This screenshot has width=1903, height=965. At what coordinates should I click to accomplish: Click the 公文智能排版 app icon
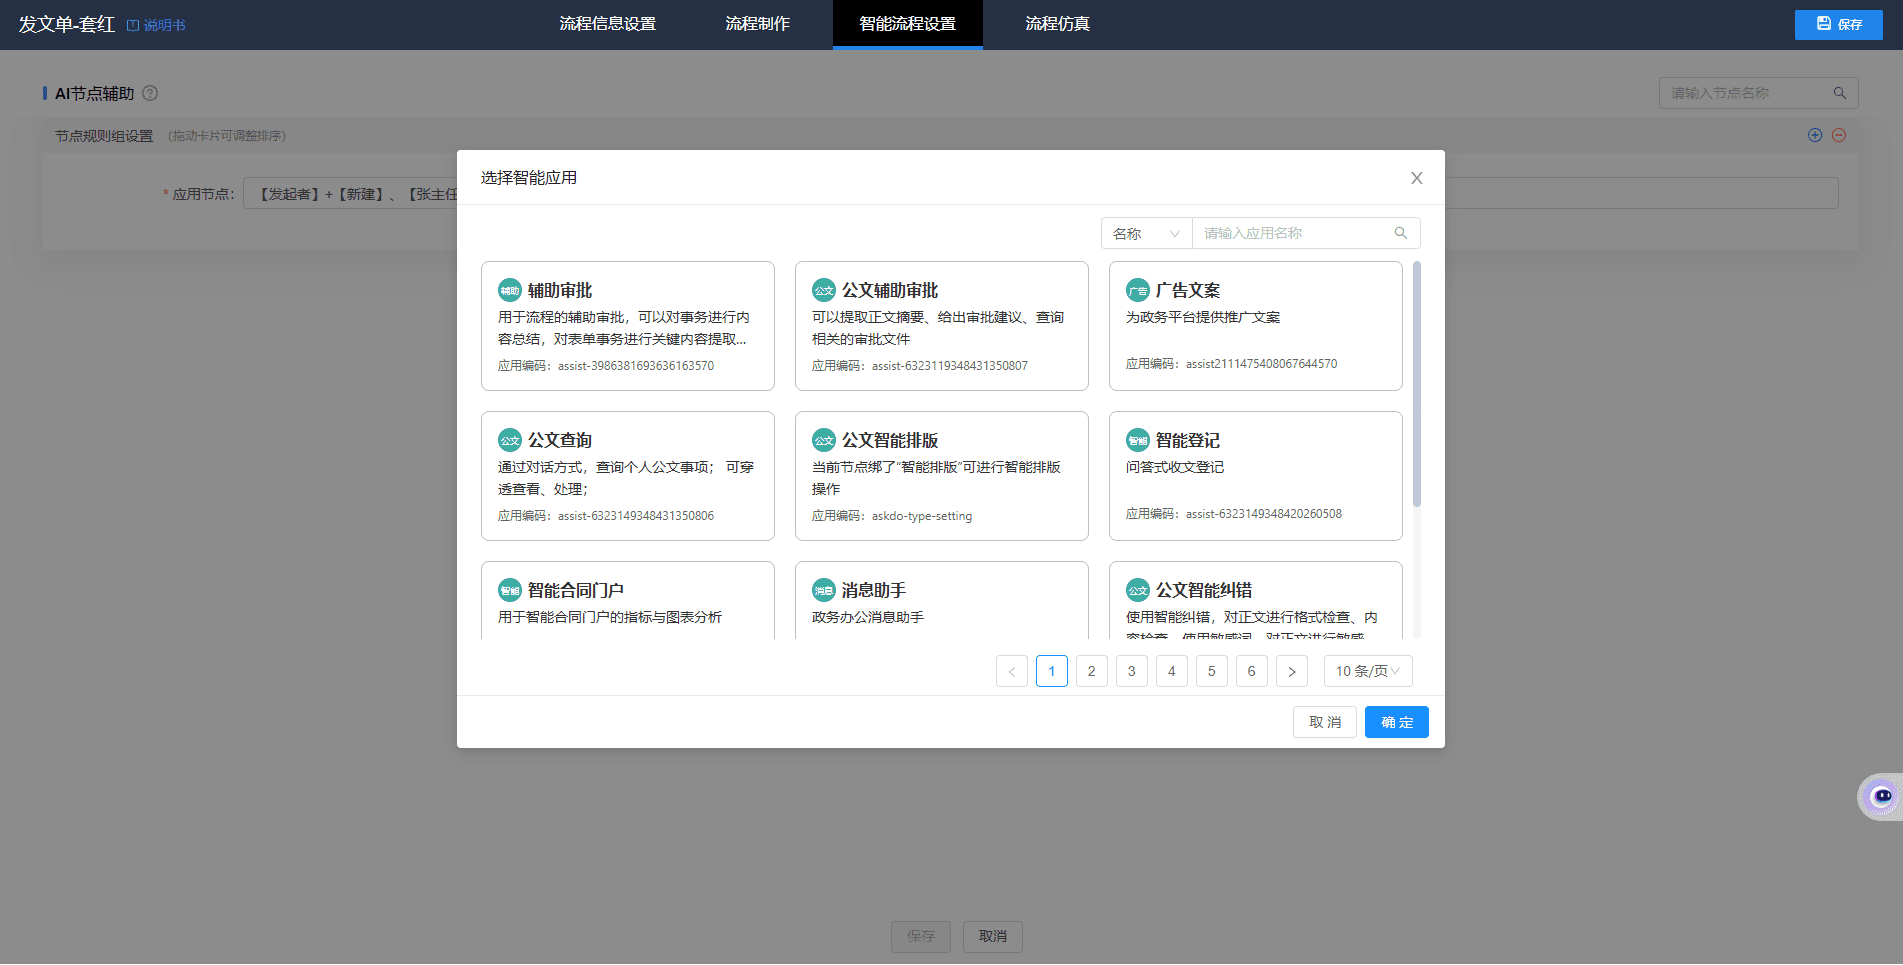tap(824, 440)
